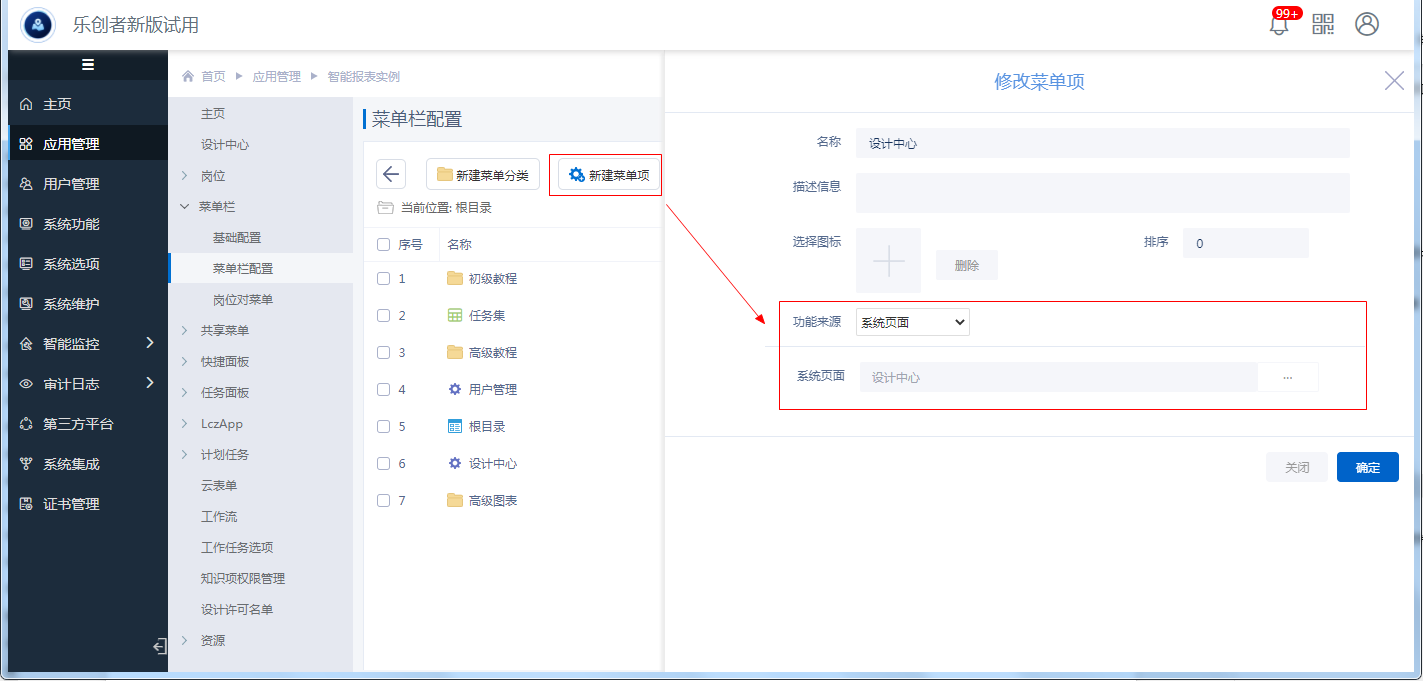Tick the checkbox next to 用户管理
This screenshot has height=681, width=1423.
point(383,390)
